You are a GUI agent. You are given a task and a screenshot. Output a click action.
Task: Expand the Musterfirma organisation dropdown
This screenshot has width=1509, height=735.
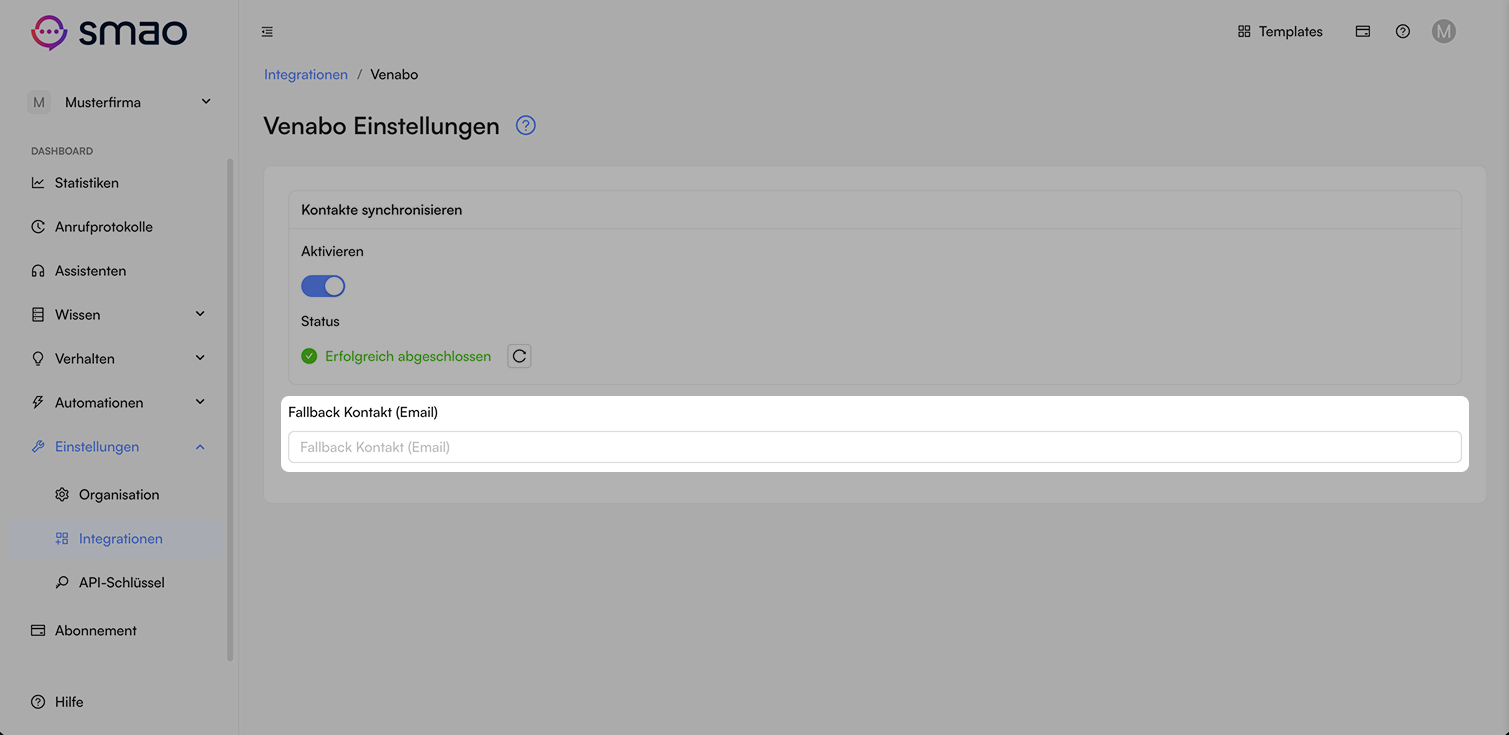(x=120, y=102)
